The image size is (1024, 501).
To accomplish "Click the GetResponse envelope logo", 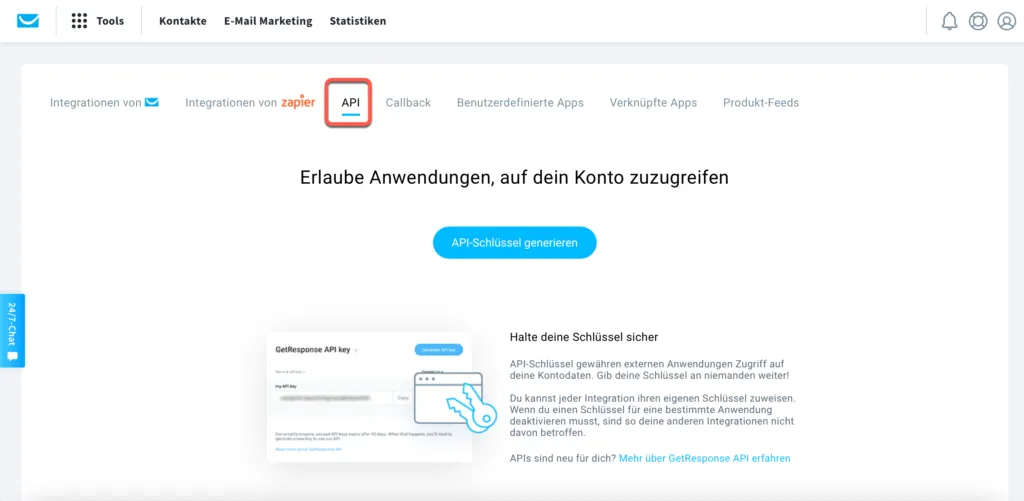I will pyautogui.click(x=28, y=21).
